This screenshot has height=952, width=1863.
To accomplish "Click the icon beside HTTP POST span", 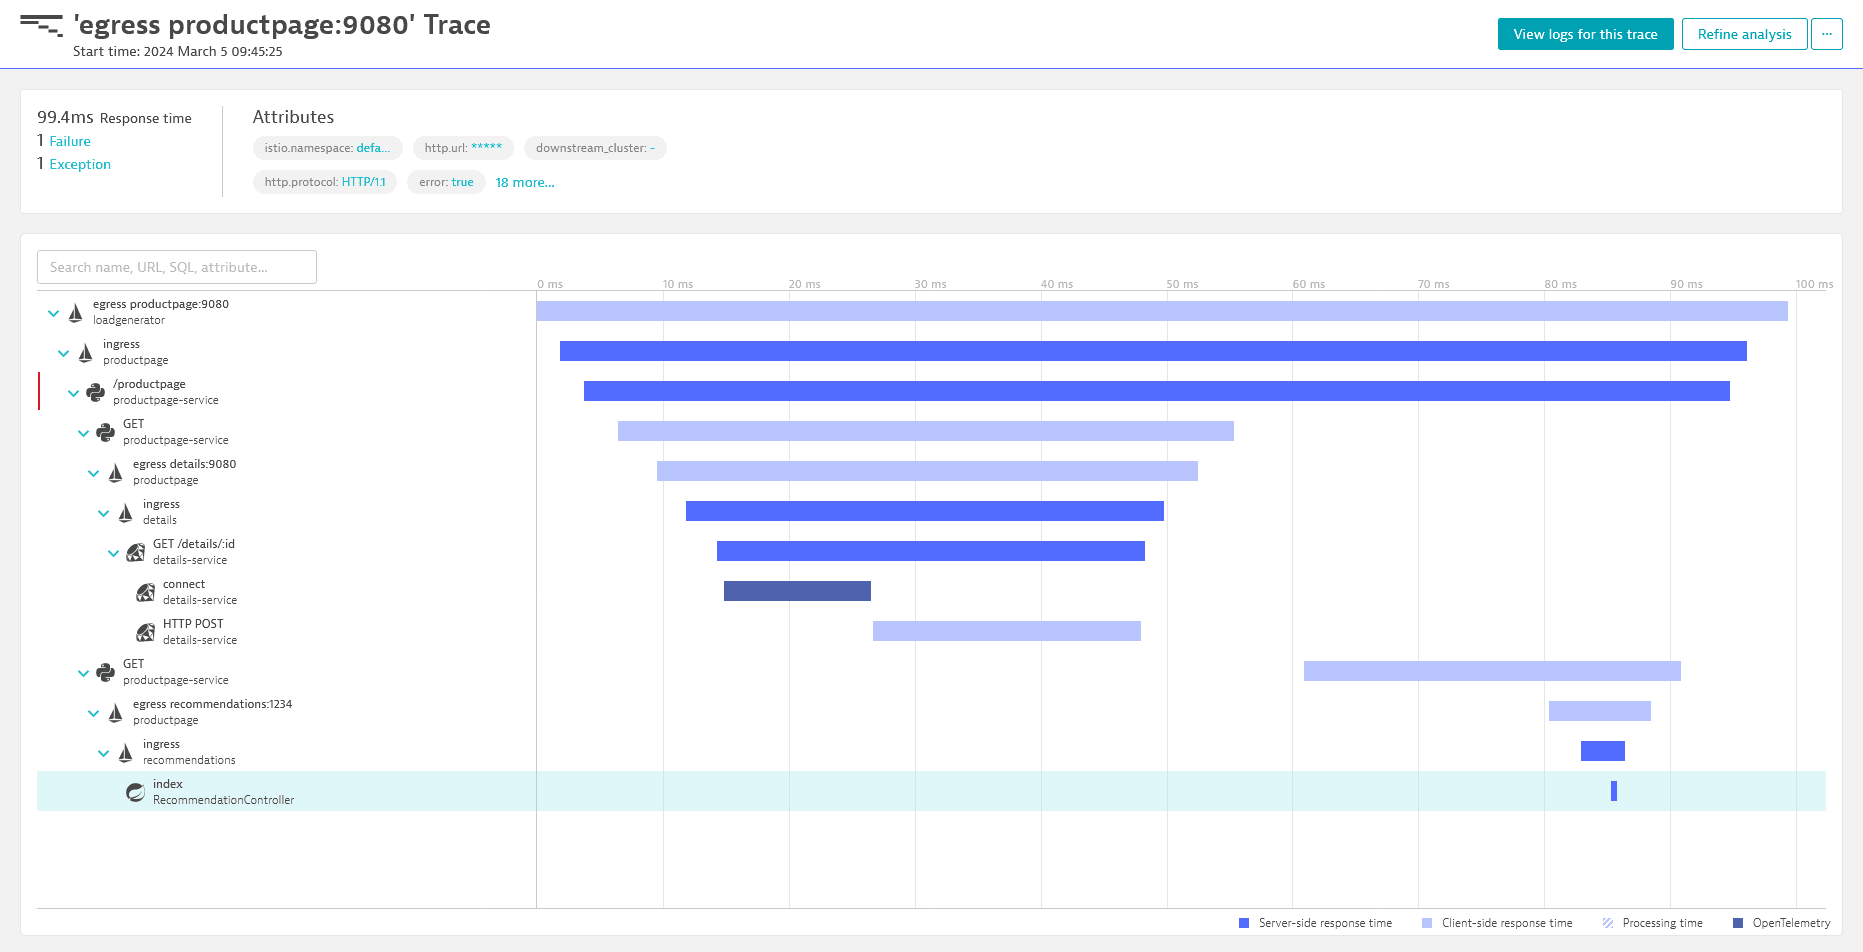I will pyautogui.click(x=146, y=633).
